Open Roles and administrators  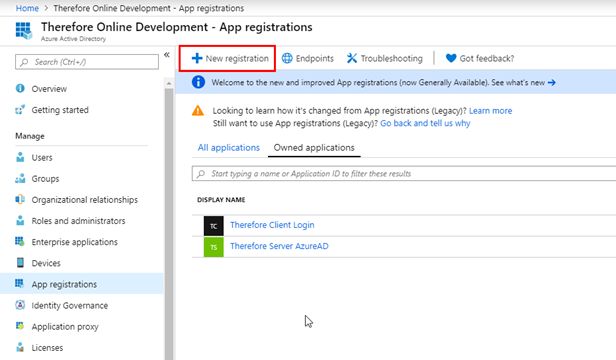(x=79, y=221)
